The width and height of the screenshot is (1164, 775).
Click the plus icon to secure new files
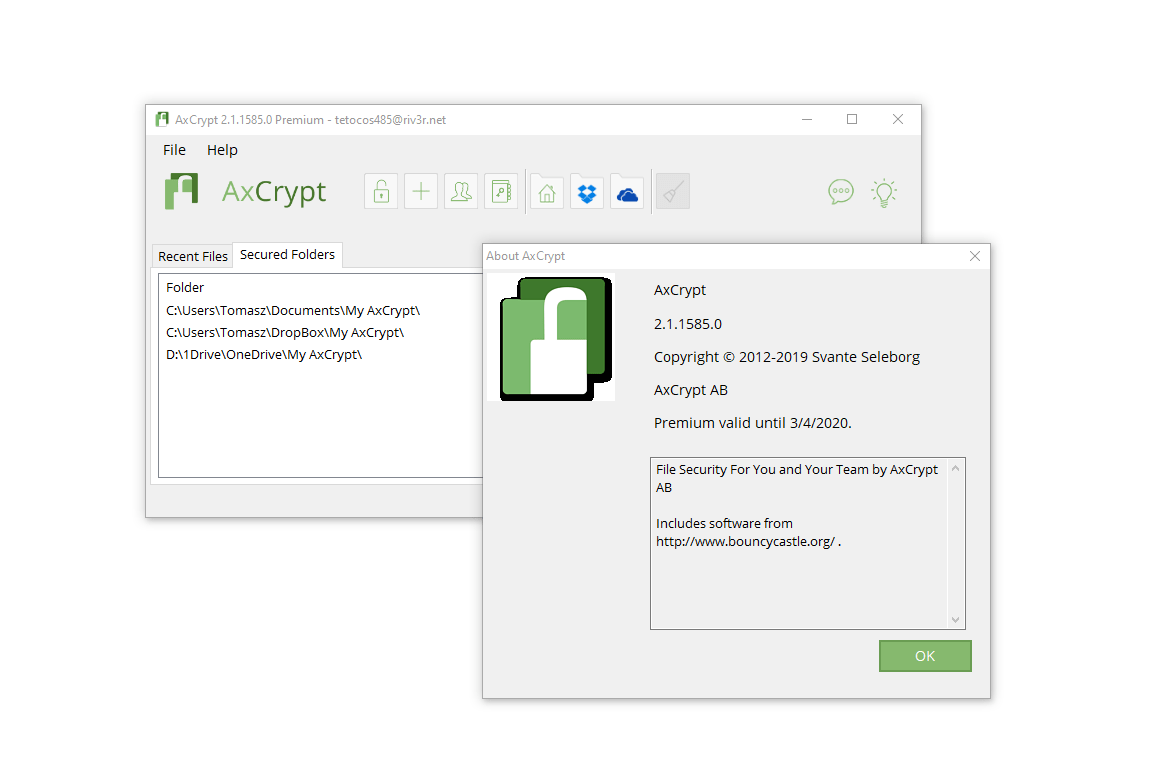pyautogui.click(x=421, y=191)
